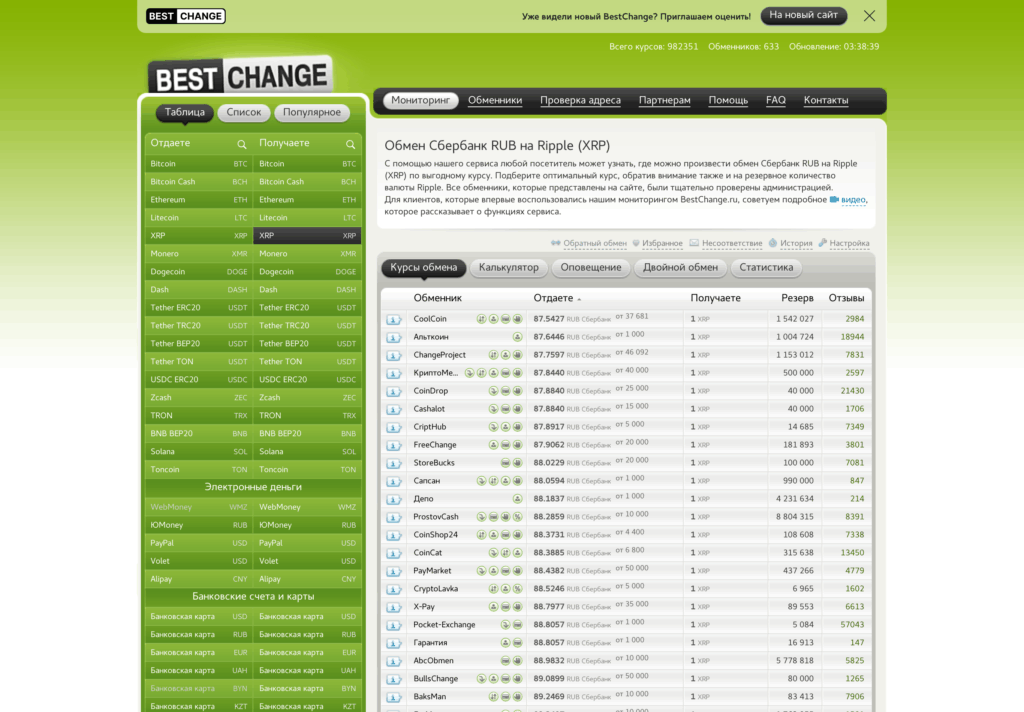The image size is (1024, 712).
Task: Sort by the Отзывы column header
Action: click(846, 298)
